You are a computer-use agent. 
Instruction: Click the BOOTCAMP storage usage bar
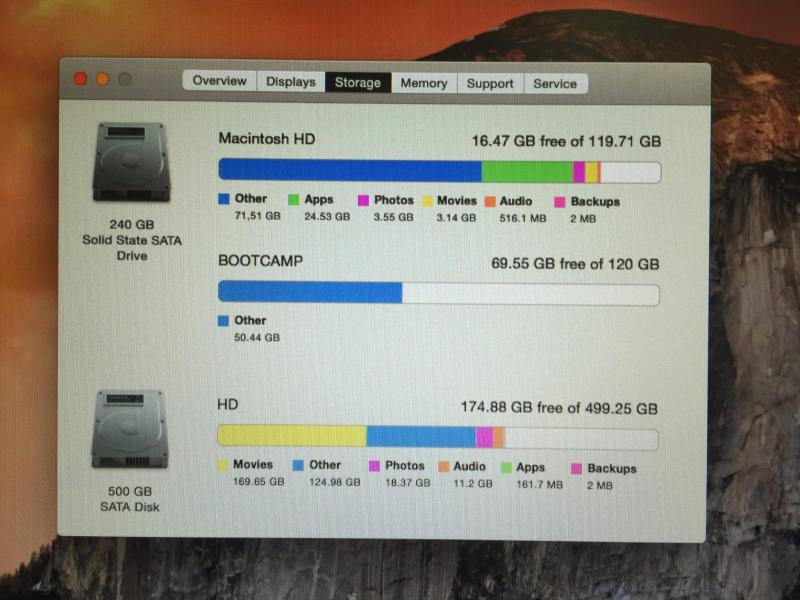[439, 292]
